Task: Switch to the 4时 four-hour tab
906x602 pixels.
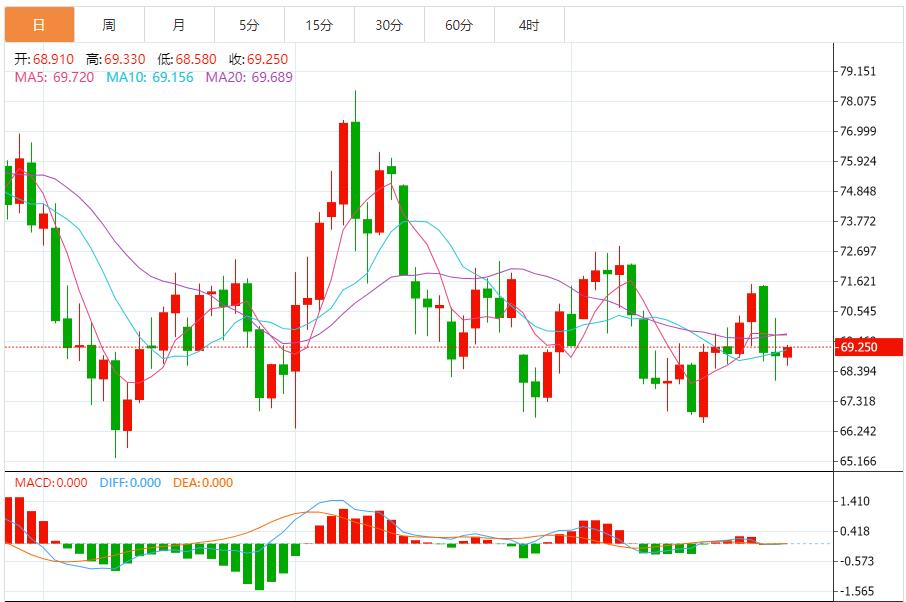Action: pos(529,25)
